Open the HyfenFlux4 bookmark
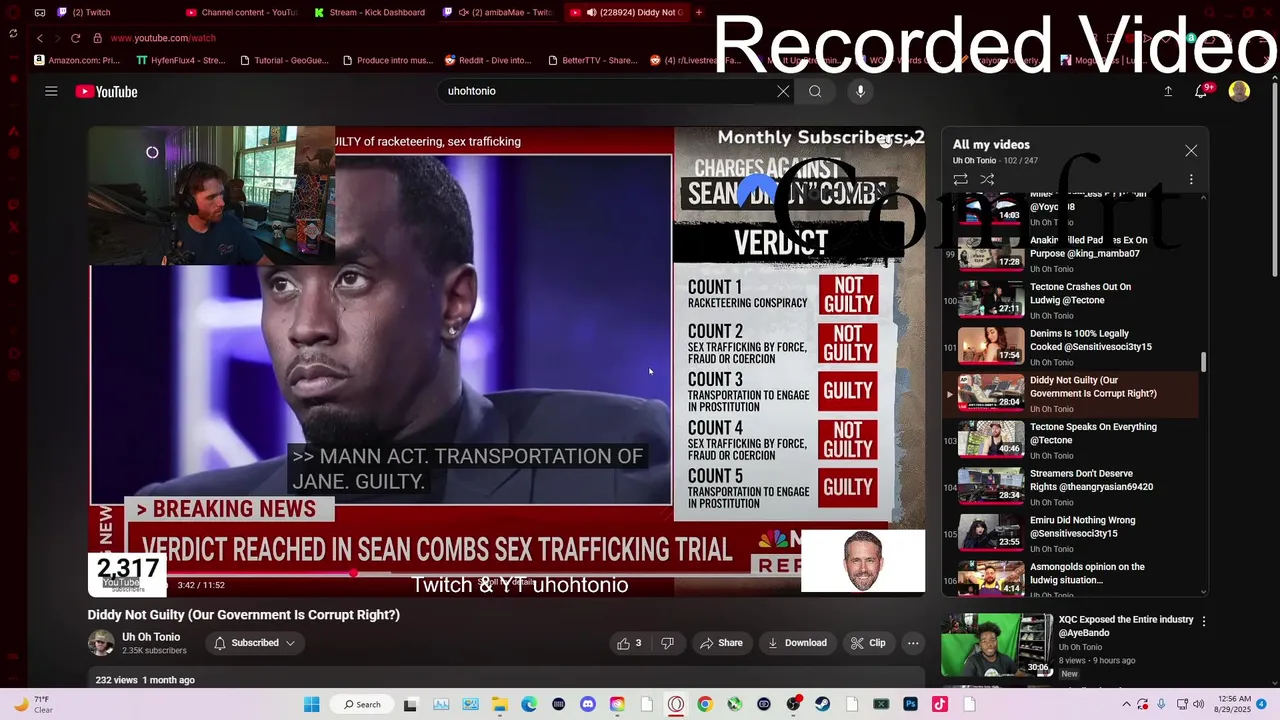 [181, 60]
